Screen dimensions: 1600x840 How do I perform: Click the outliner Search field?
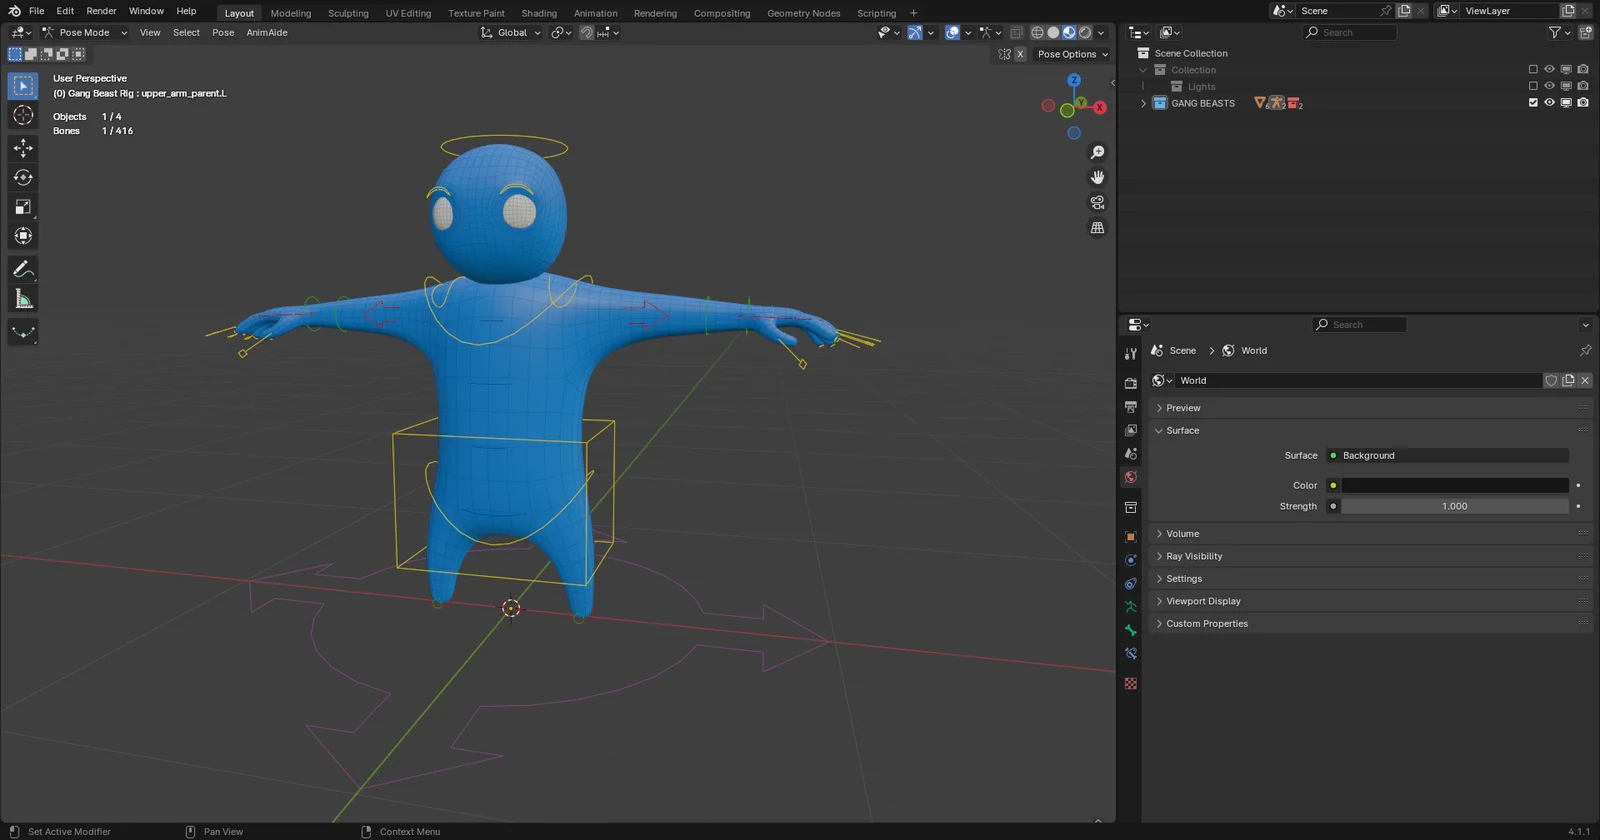pos(1350,33)
